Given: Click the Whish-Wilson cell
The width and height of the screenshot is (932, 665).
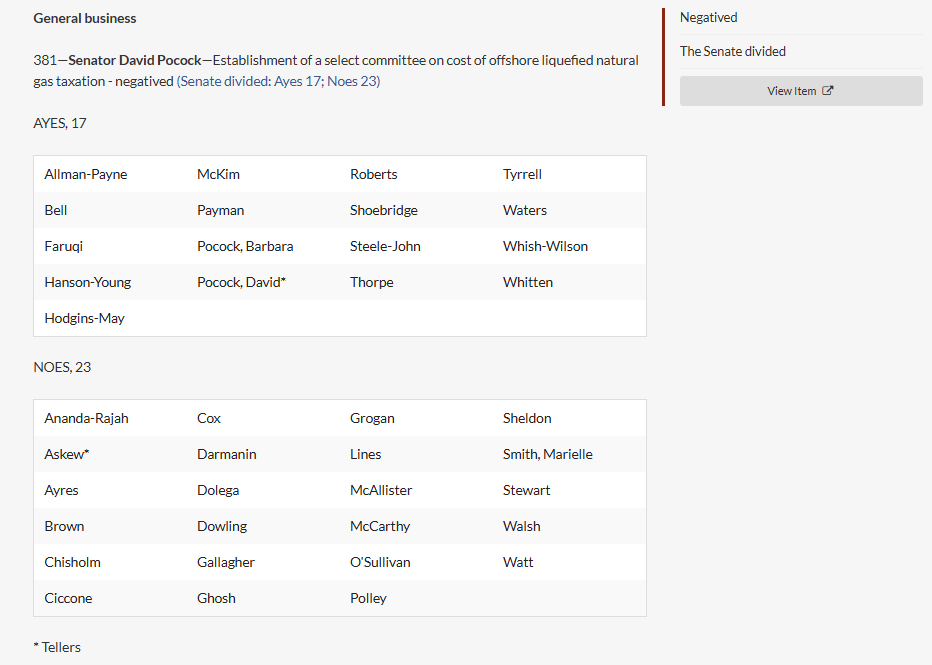Looking at the screenshot, I should click(545, 246).
